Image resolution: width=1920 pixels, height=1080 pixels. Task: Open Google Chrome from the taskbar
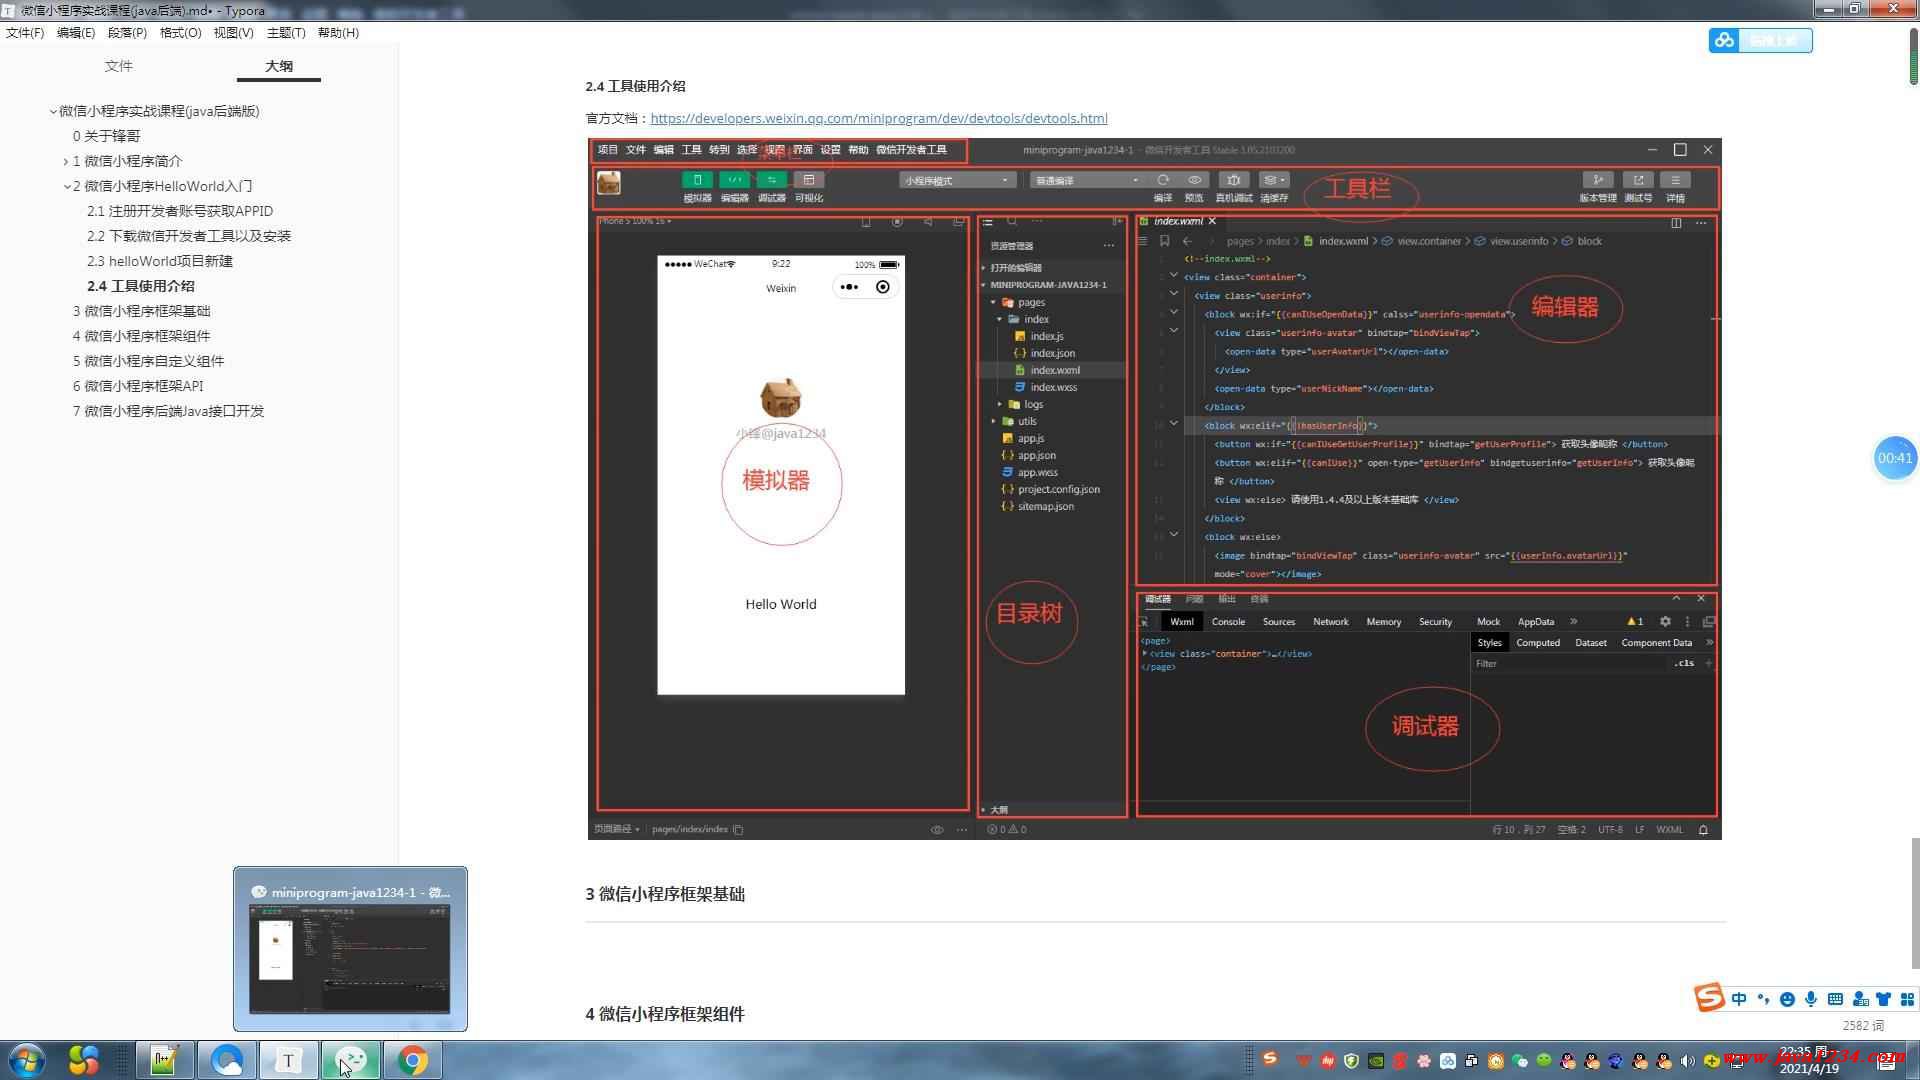click(412, 1060)
